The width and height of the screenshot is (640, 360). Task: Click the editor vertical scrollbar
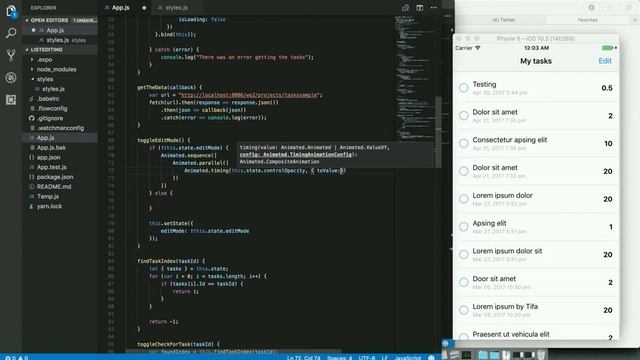[438, 132]
